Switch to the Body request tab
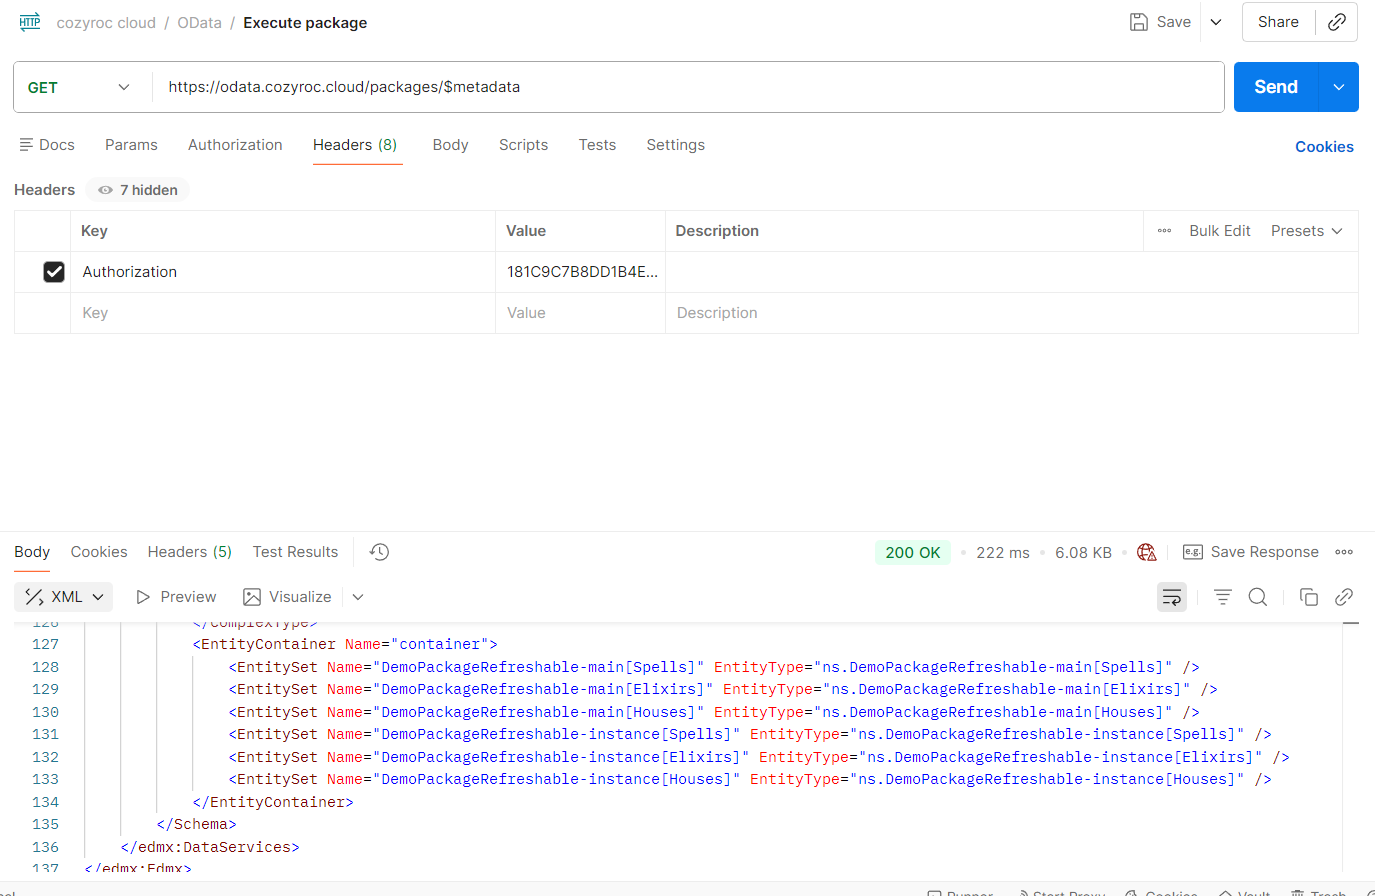 point(450,145)
